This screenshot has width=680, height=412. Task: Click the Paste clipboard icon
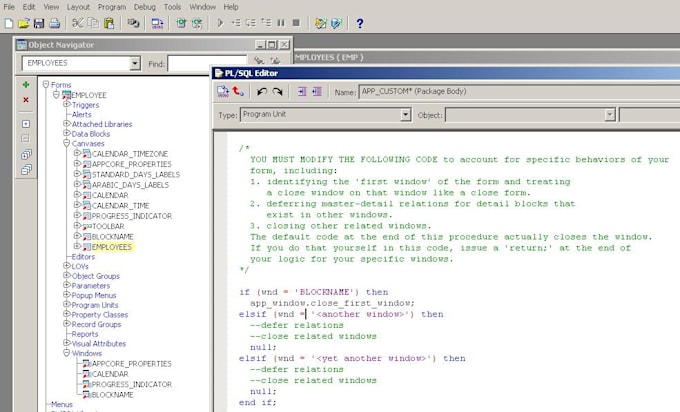pyautogui.click(x=109, y=23)
